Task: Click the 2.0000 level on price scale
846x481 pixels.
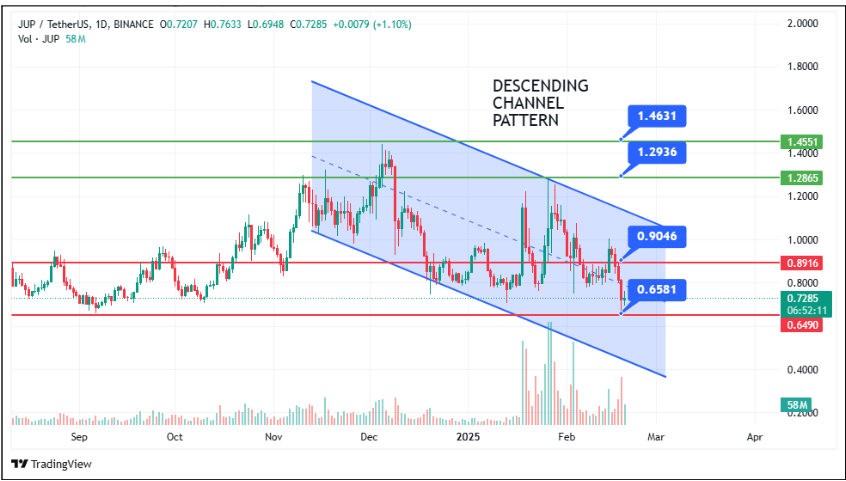Action: 803,23
